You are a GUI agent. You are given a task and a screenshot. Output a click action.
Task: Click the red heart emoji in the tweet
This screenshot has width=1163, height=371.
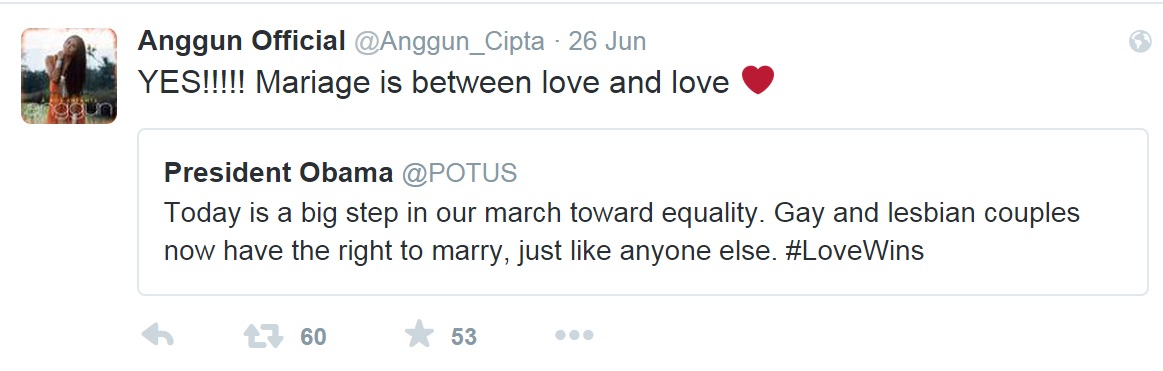[x=758, y=79]
